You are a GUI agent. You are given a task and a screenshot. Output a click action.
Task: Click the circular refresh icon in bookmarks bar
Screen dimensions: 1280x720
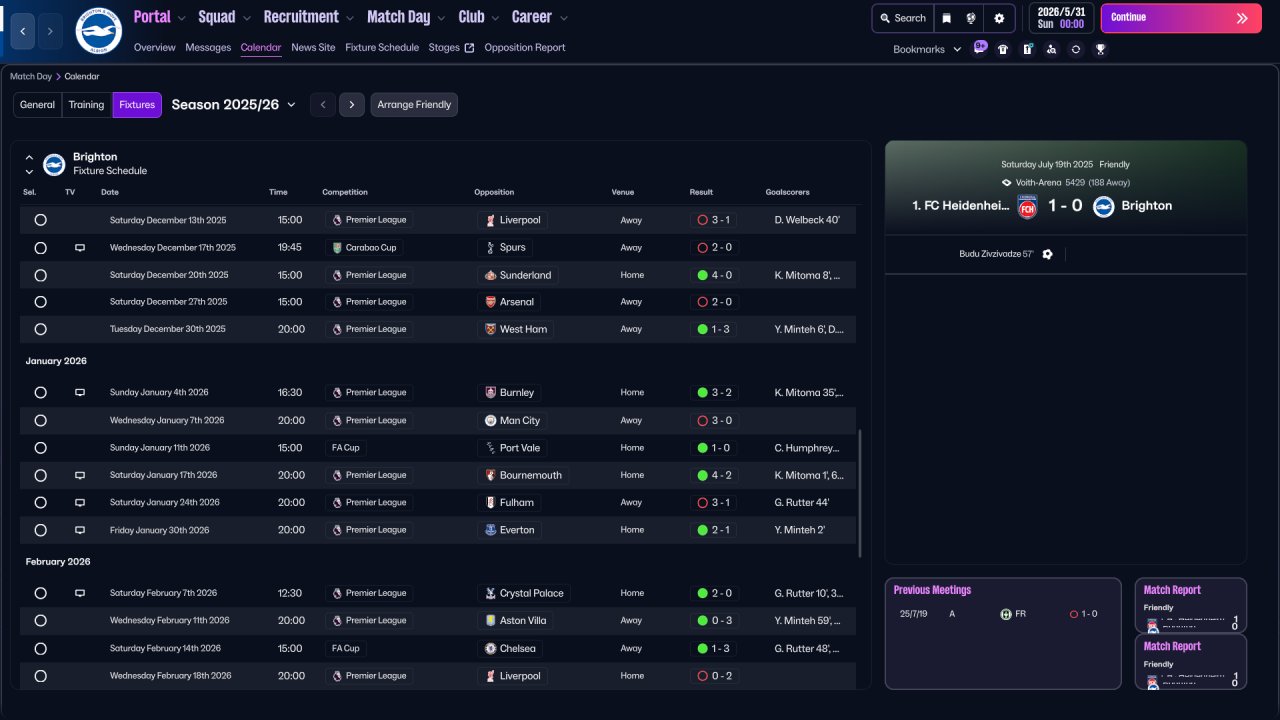(1075, 49)
